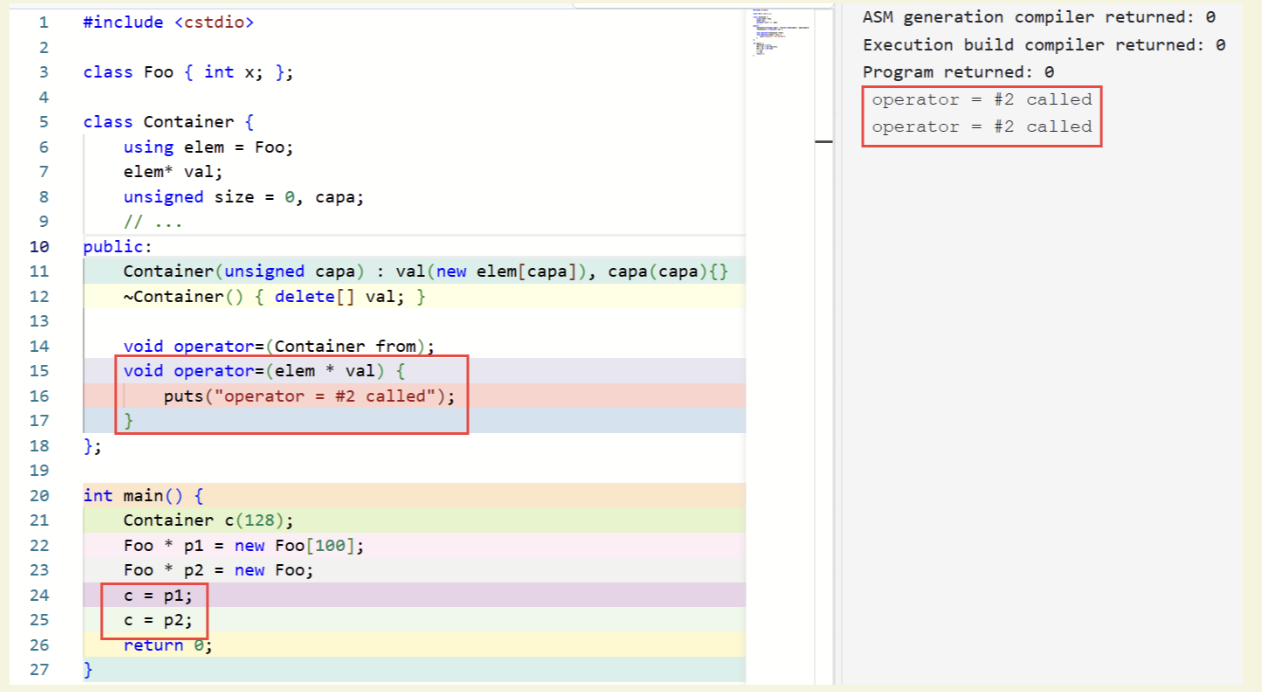Click 'int main()' function header

pos(143,496)
